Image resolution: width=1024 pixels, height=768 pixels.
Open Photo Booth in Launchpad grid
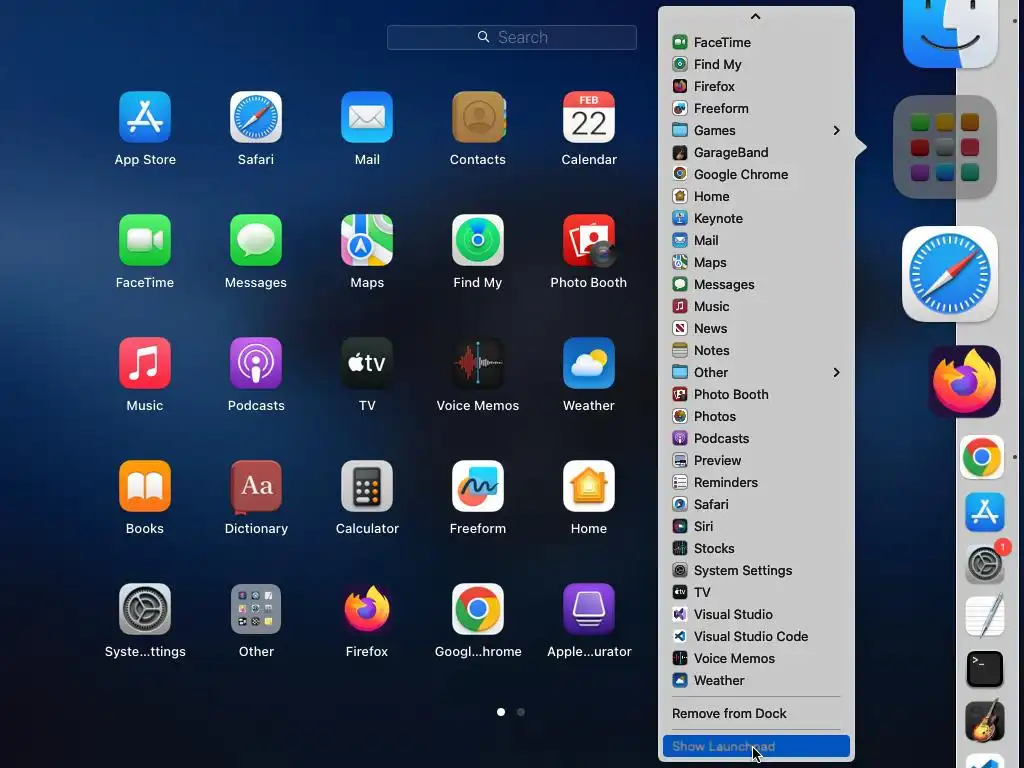[589, 240]
